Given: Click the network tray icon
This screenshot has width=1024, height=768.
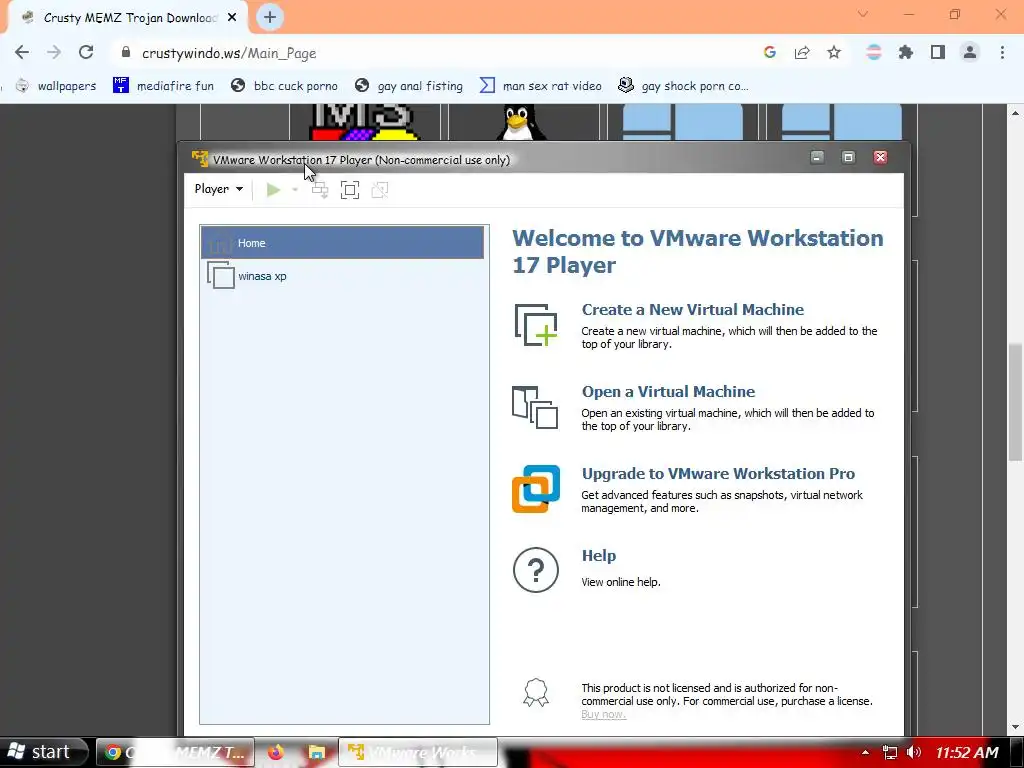Looking at the screenshot, I should [889, 752].
